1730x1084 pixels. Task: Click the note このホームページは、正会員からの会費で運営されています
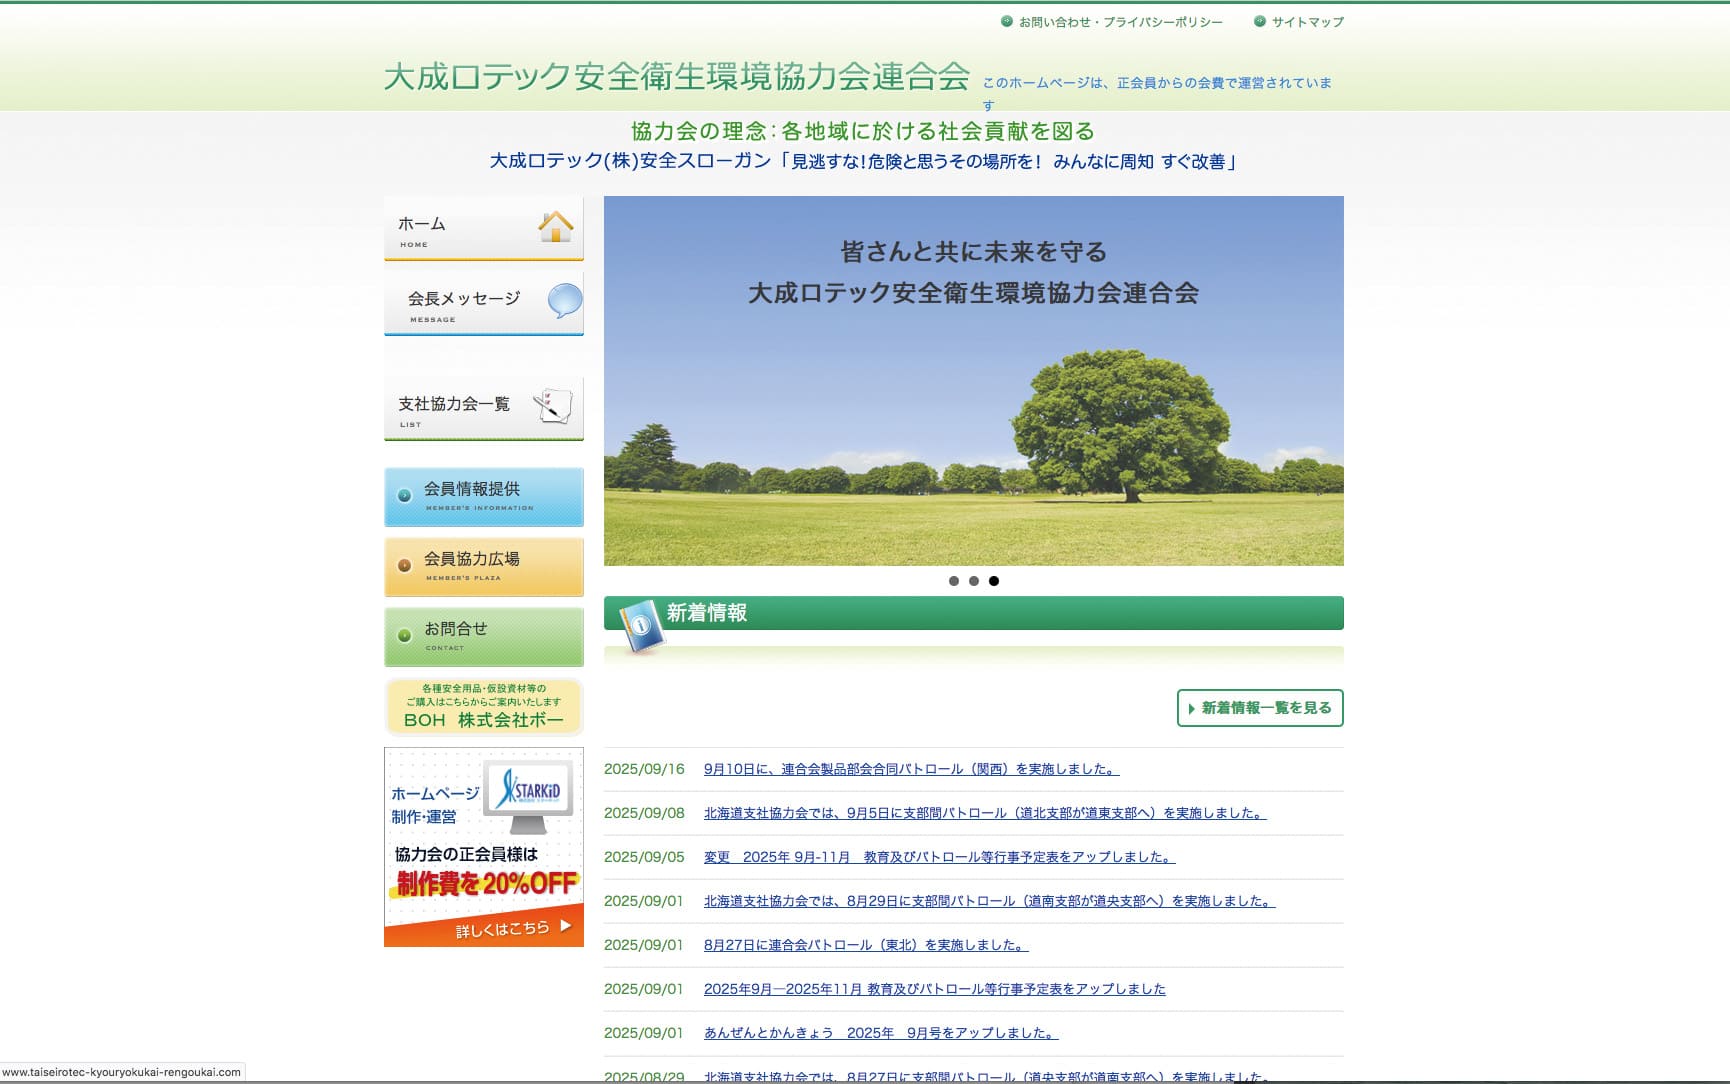[1157, 93]
